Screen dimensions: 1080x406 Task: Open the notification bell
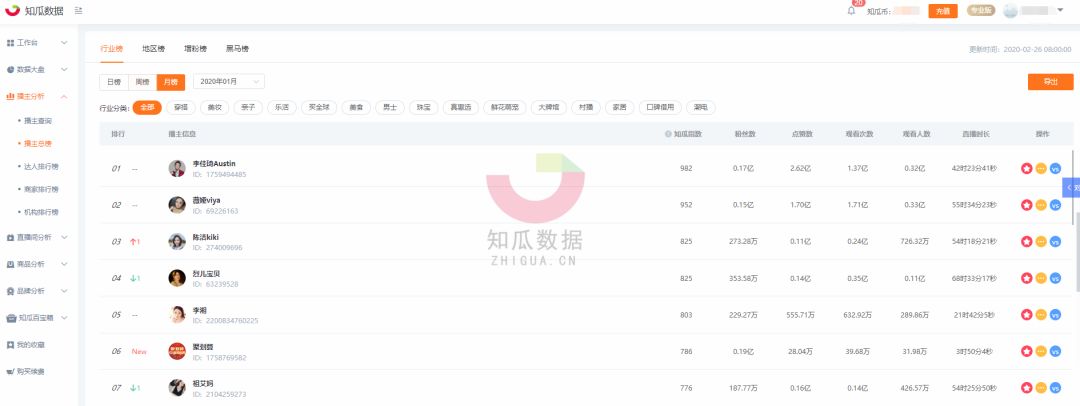click(851, 11)
